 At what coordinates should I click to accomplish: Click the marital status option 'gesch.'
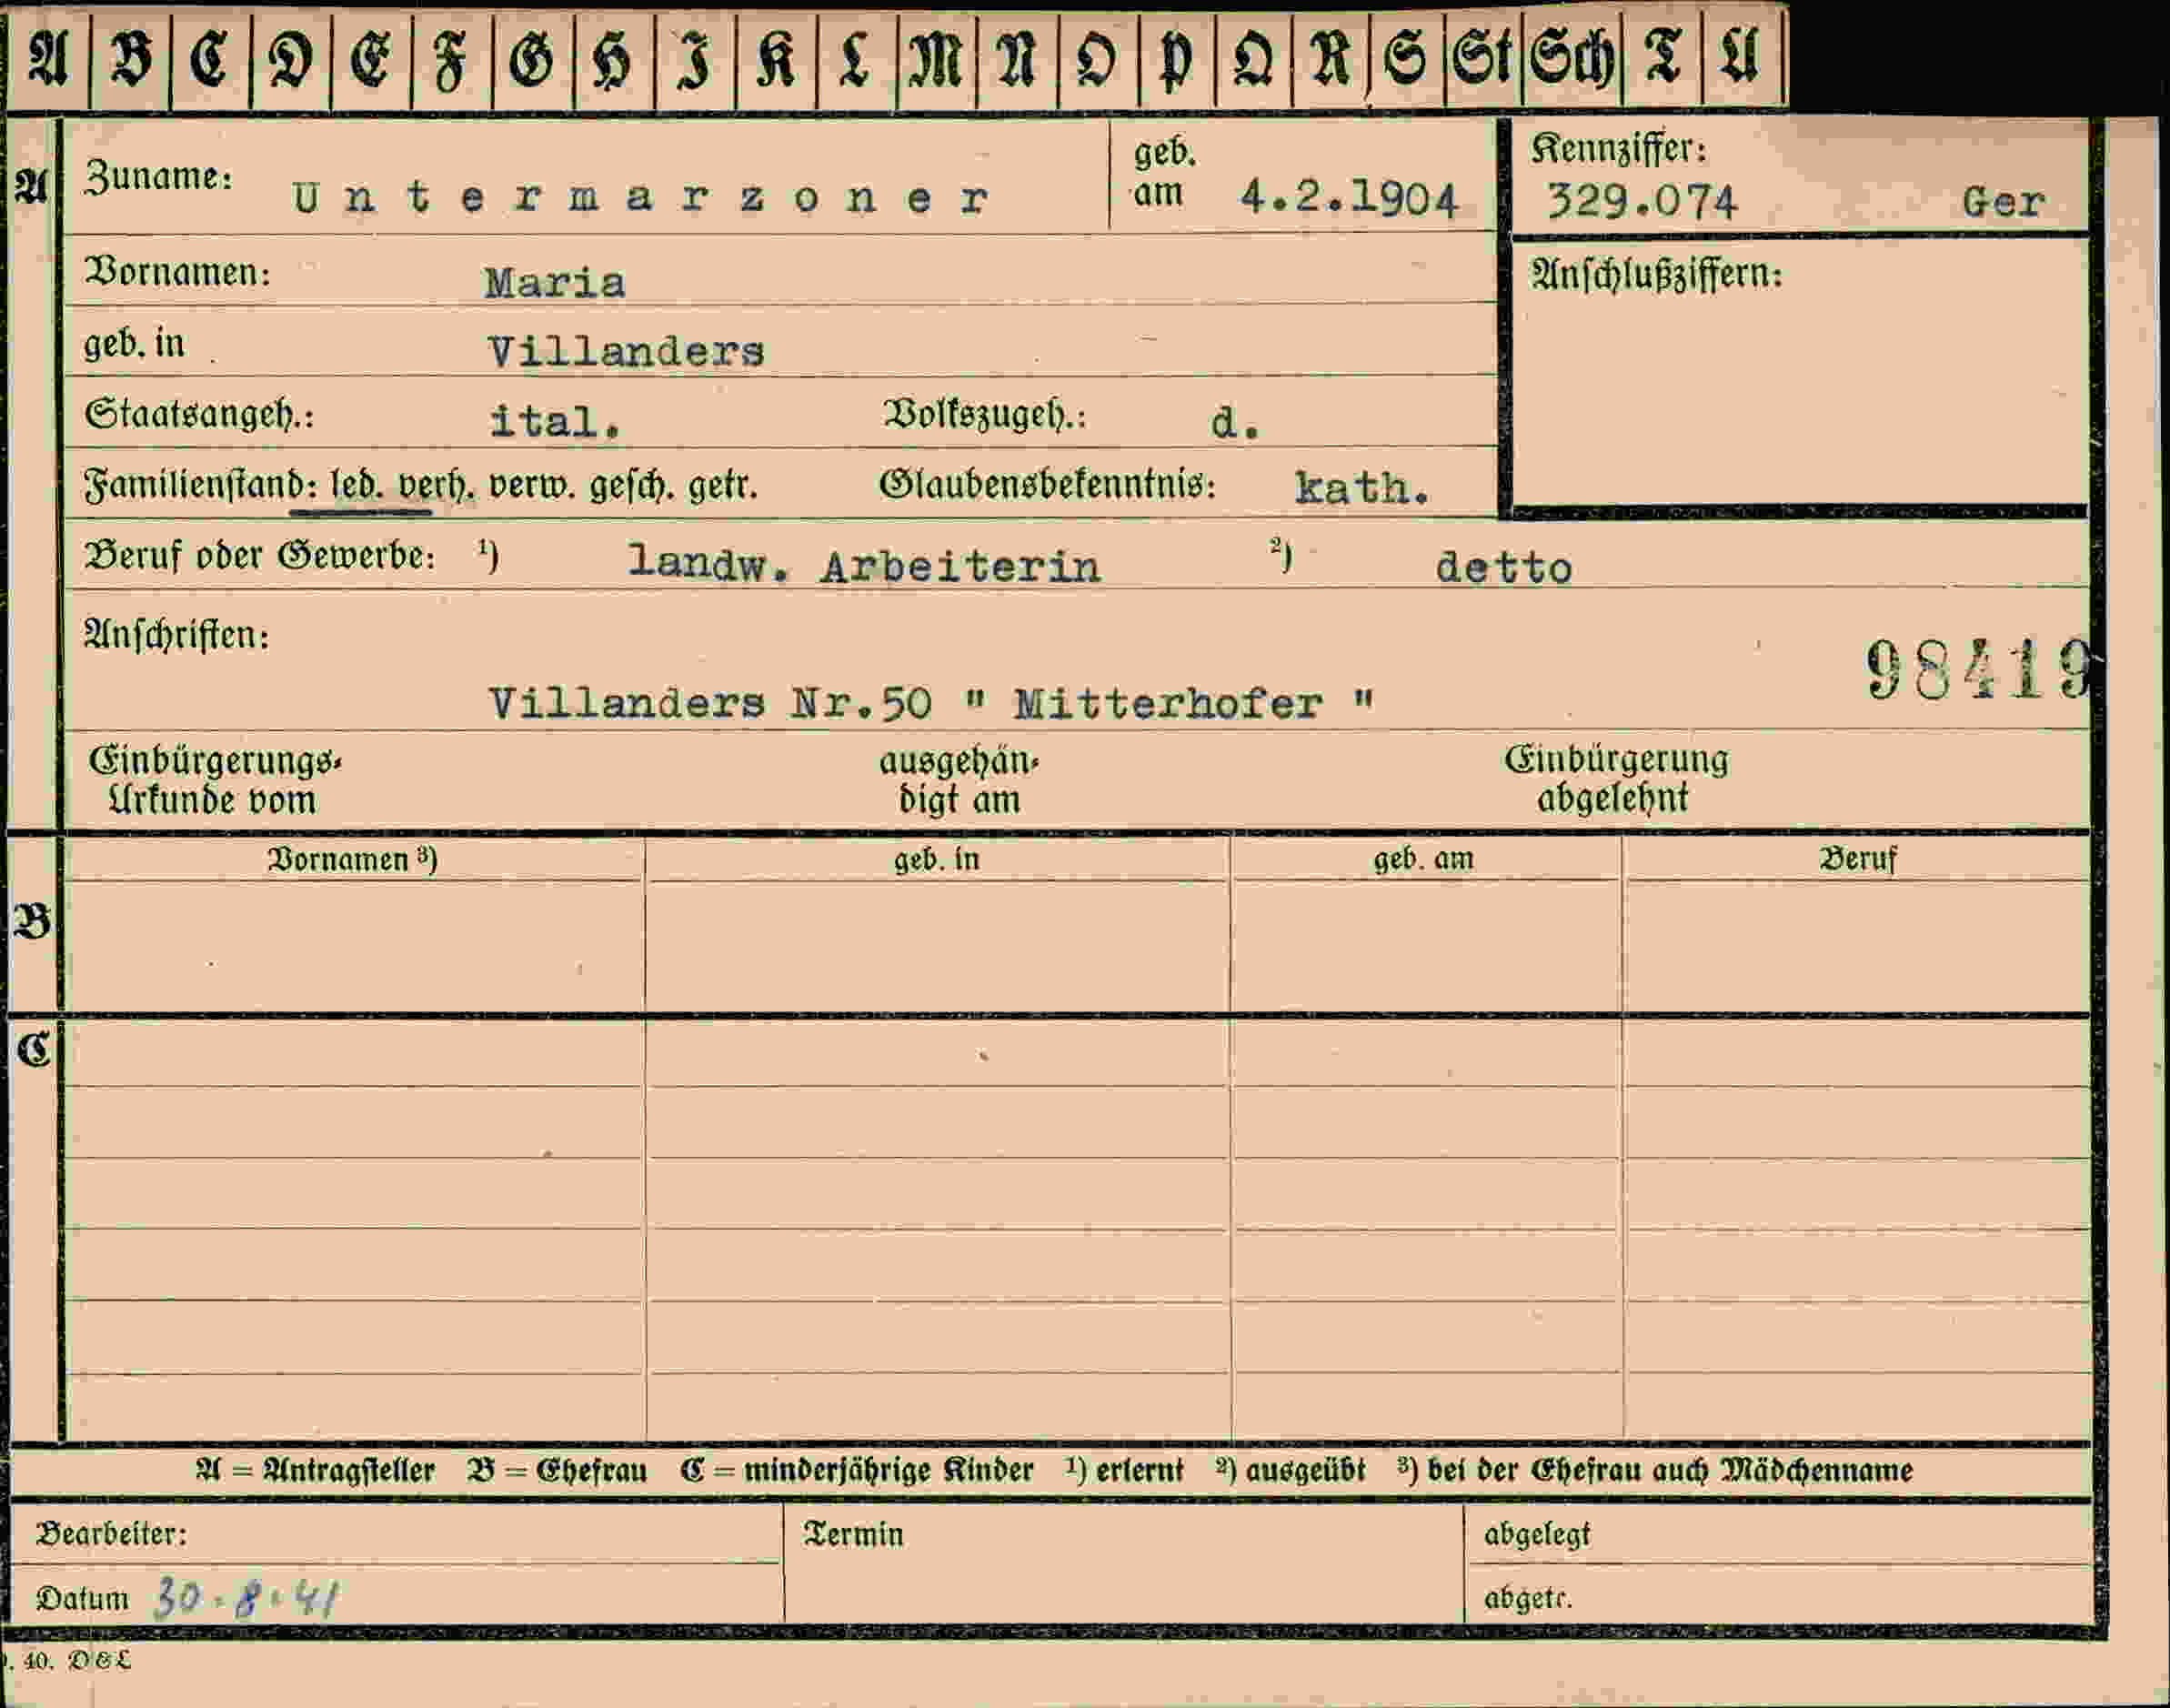coord(632,487)
